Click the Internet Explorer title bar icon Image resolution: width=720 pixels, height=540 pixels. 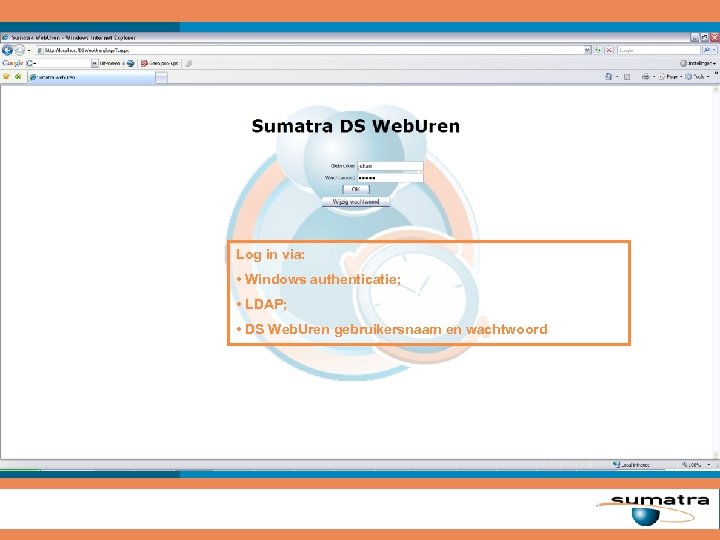tap(6, 37)
